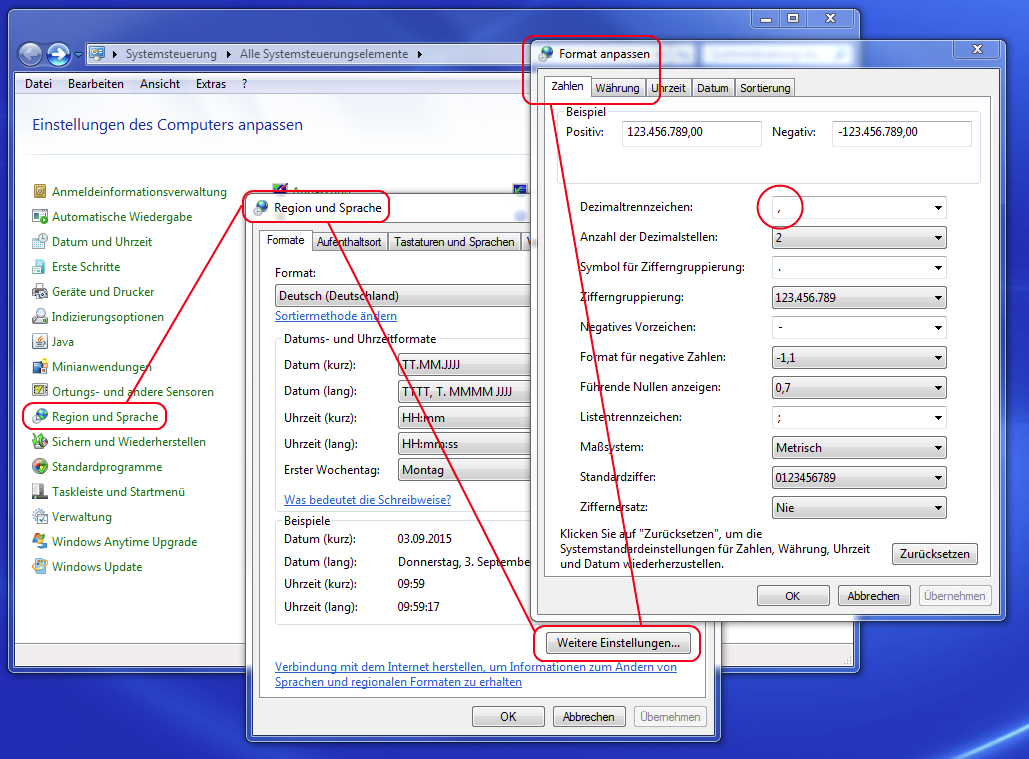The image size is (1029, 759).
Task: Click Alle Systemsteuerungselemente breadcrumb
Action: [x=324, y=54]
